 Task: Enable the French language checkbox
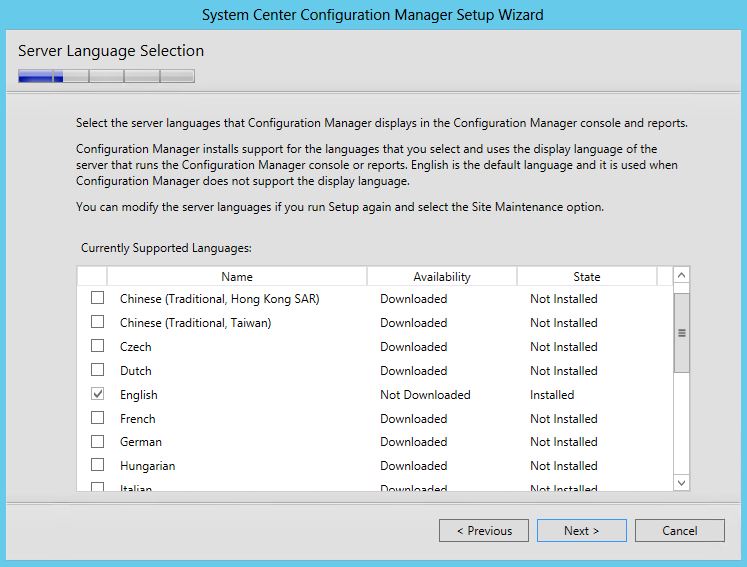[x=98, y=418]
